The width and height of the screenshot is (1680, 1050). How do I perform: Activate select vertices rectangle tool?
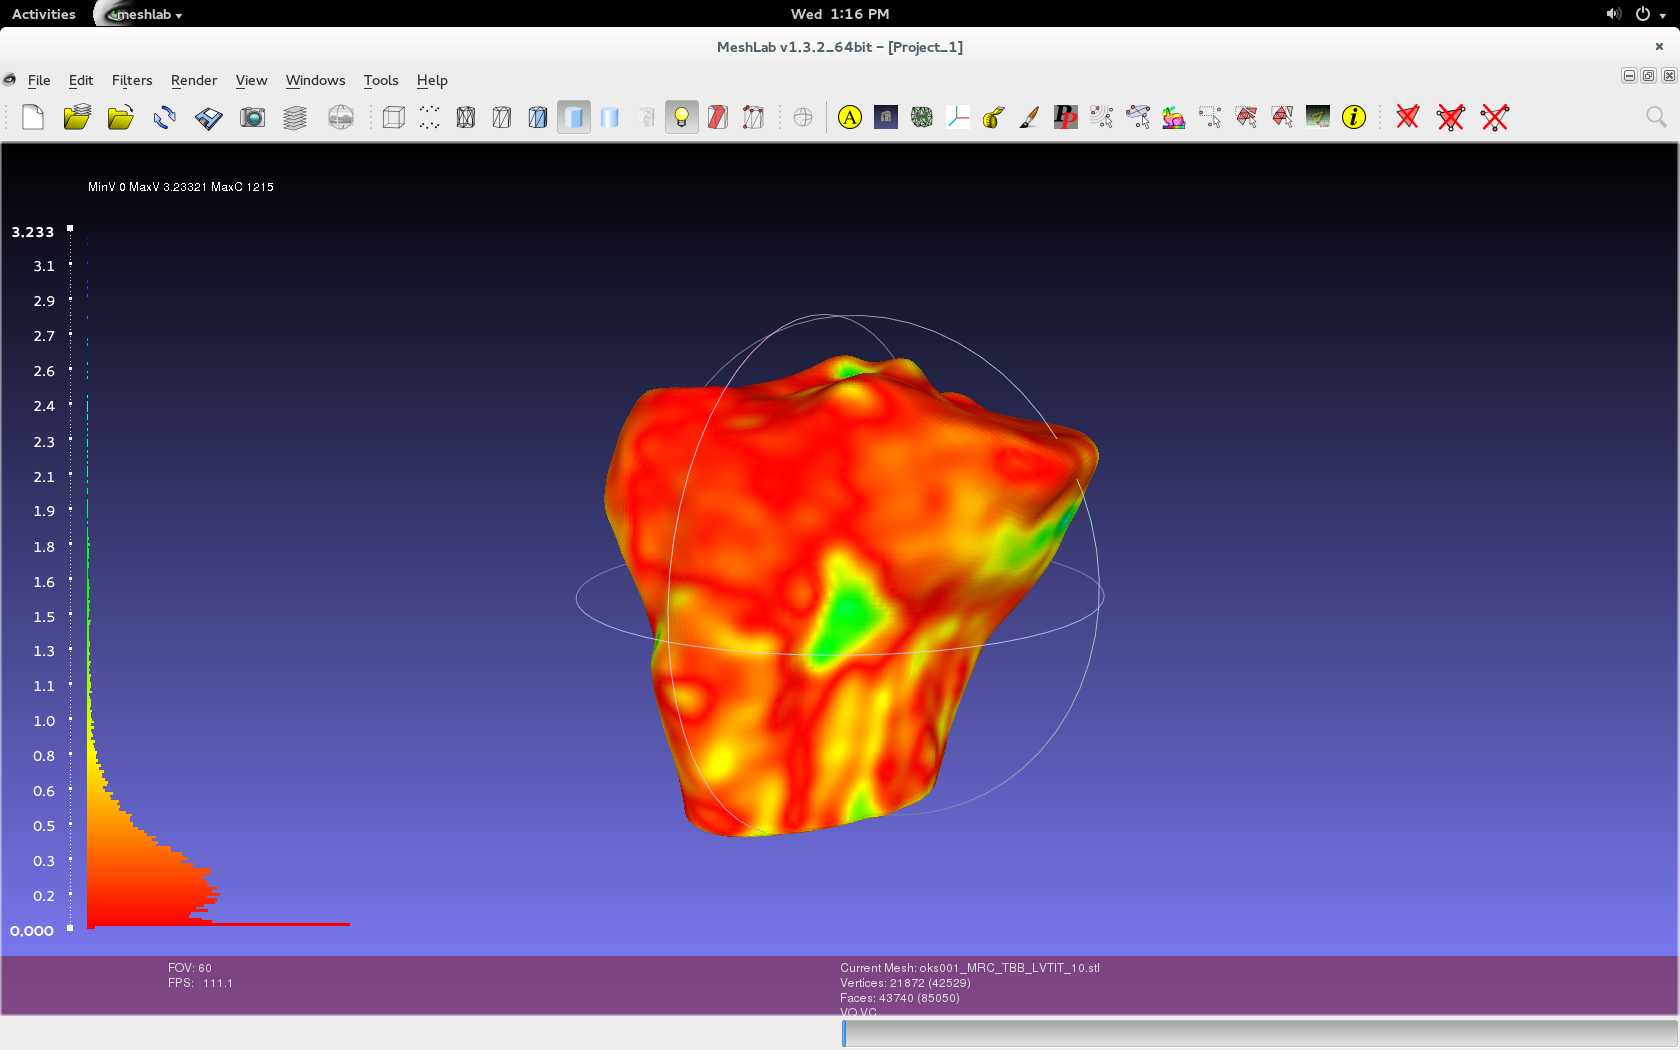(1210, 117)
